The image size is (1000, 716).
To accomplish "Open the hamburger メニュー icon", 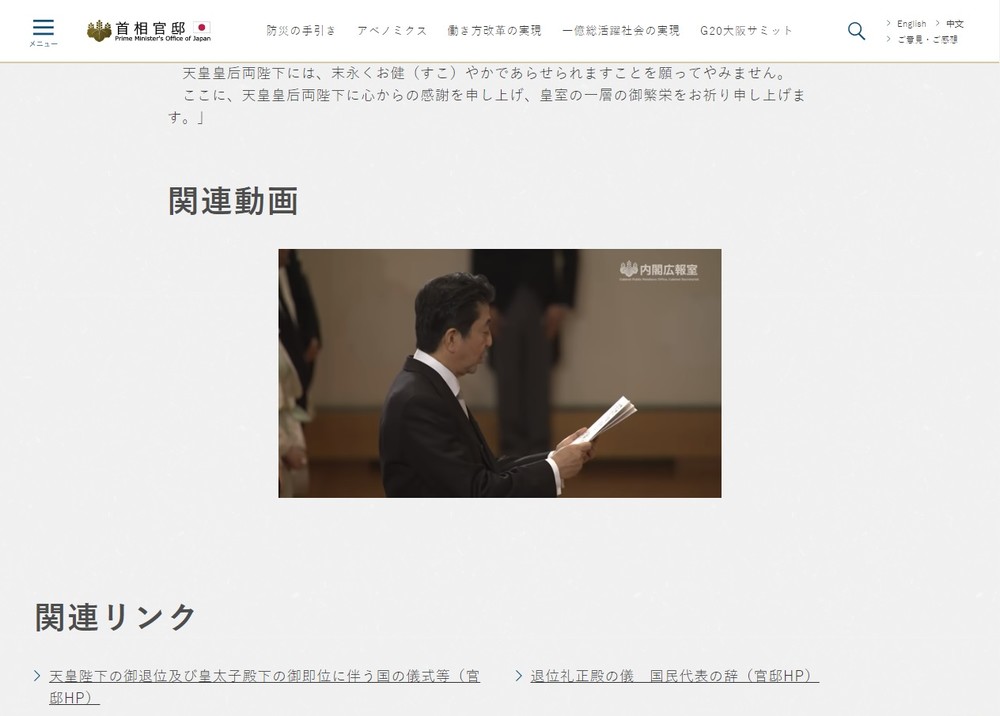I will pyautogui.click(x=43, y=31).
